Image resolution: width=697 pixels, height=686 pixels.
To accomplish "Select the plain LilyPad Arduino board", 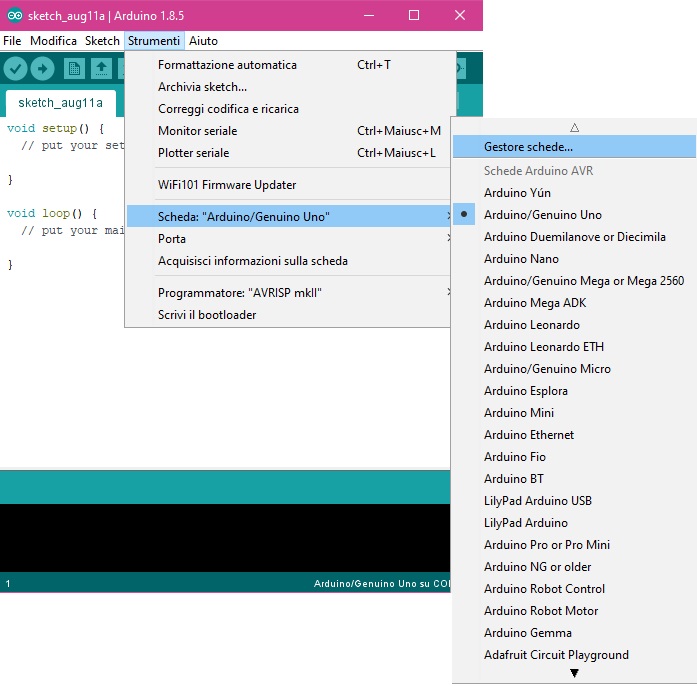I will (x=574, y=523).
